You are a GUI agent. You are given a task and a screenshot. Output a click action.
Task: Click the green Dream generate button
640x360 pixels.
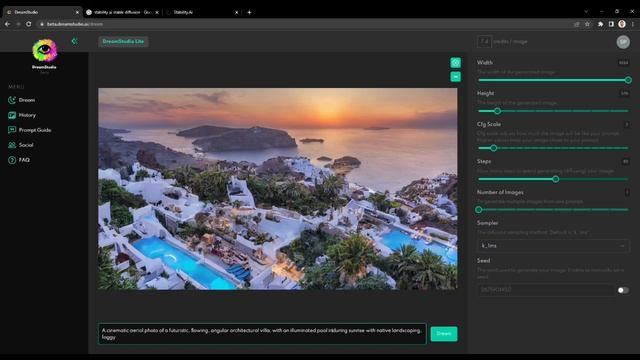tap(444, 334)
